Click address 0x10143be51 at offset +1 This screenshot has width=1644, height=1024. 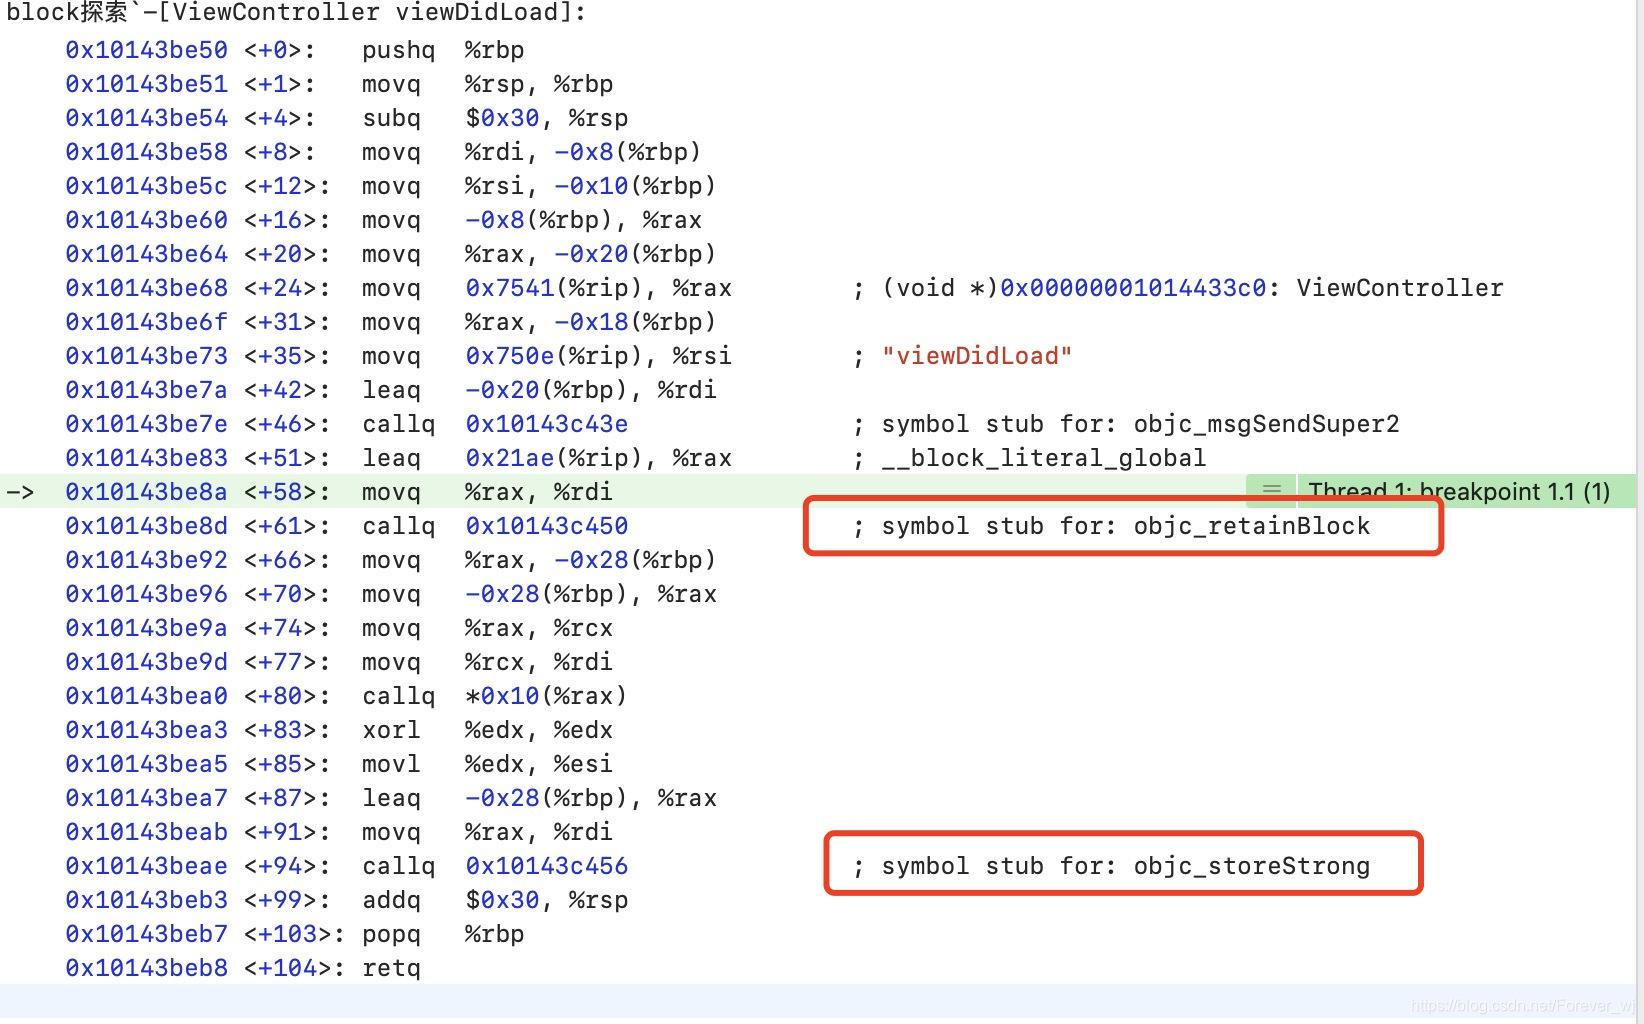click(x=146, y=84)
